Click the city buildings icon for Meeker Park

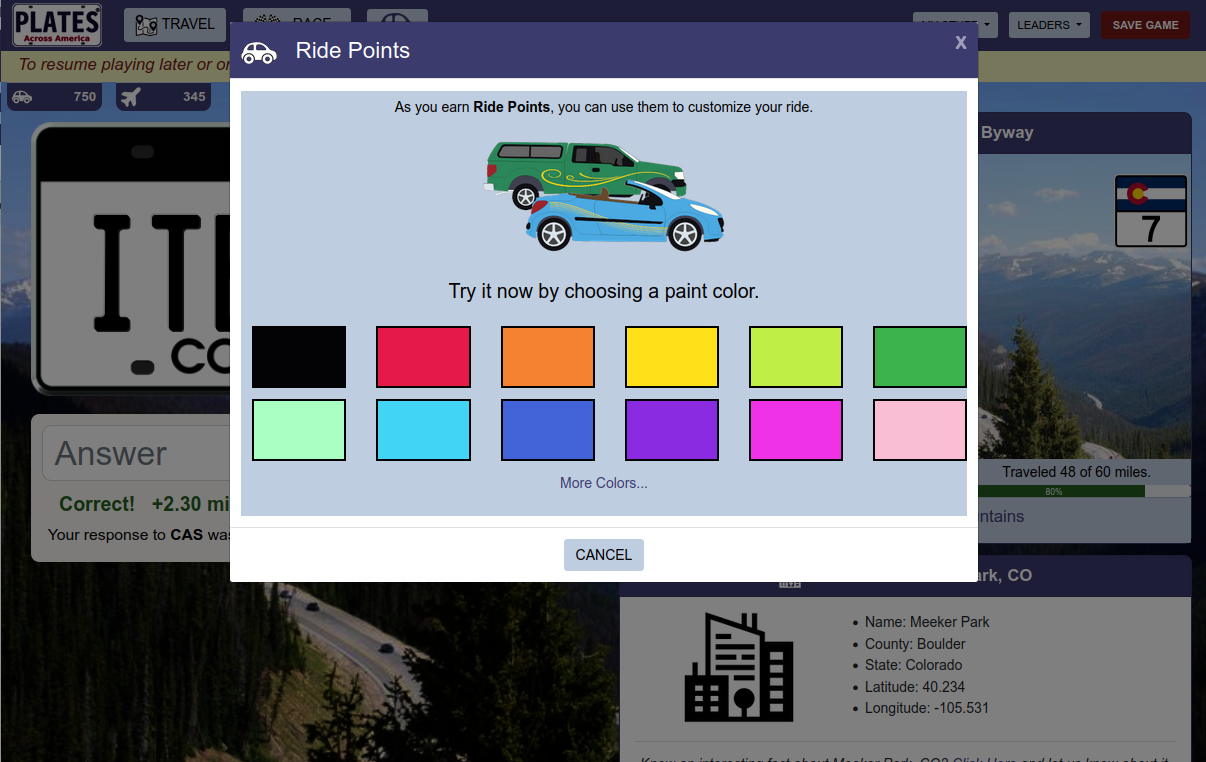point(739,668)
